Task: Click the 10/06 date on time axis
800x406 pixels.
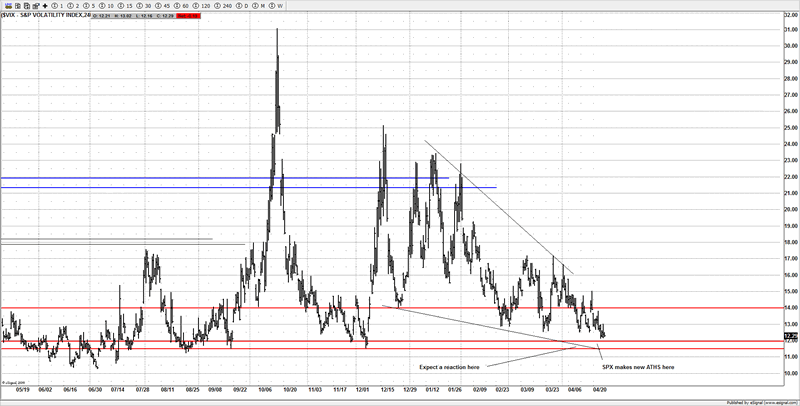Action: [x=265, y=390]
